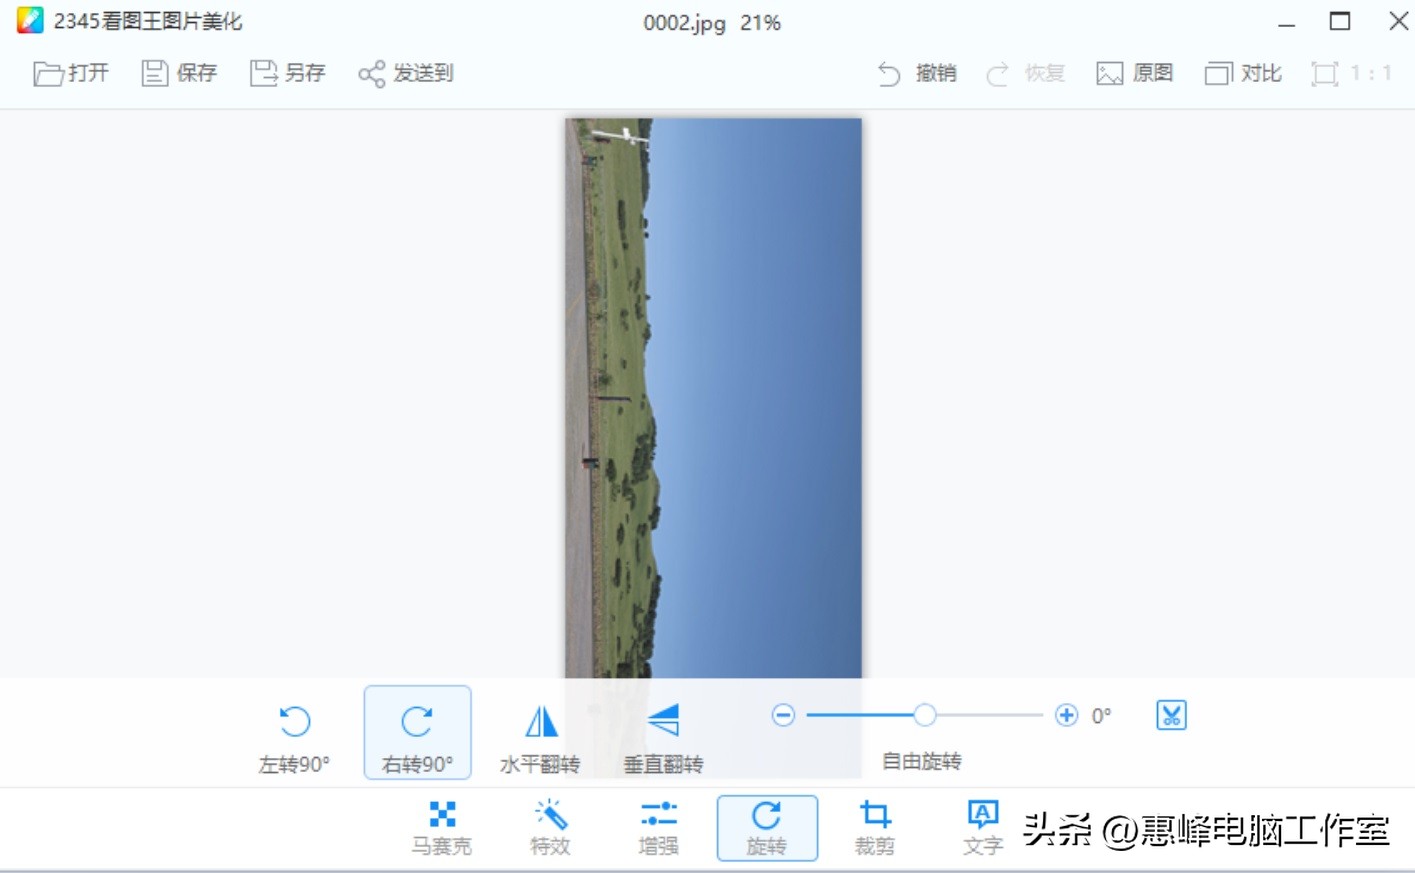This screenshot has width=1415, height=873.
Task: Open the Send To (发送到) menu
Action: coord(405,72)
